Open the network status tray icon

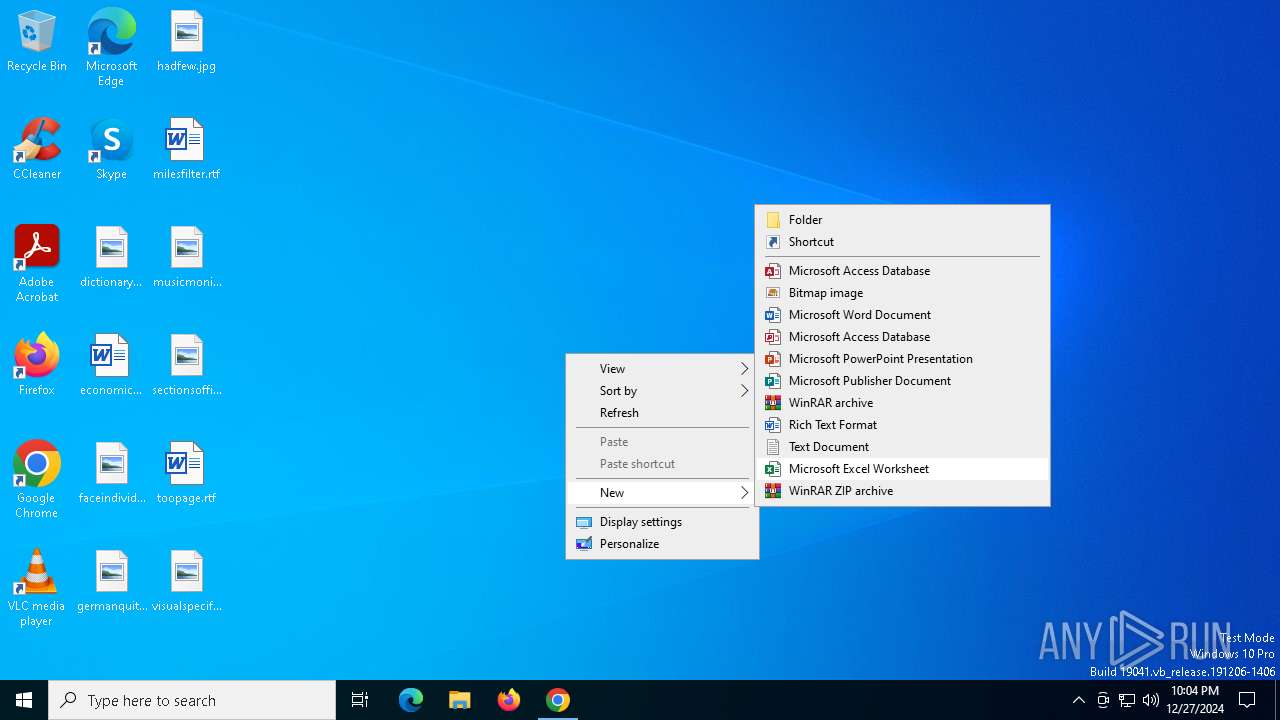point(1127,700)
